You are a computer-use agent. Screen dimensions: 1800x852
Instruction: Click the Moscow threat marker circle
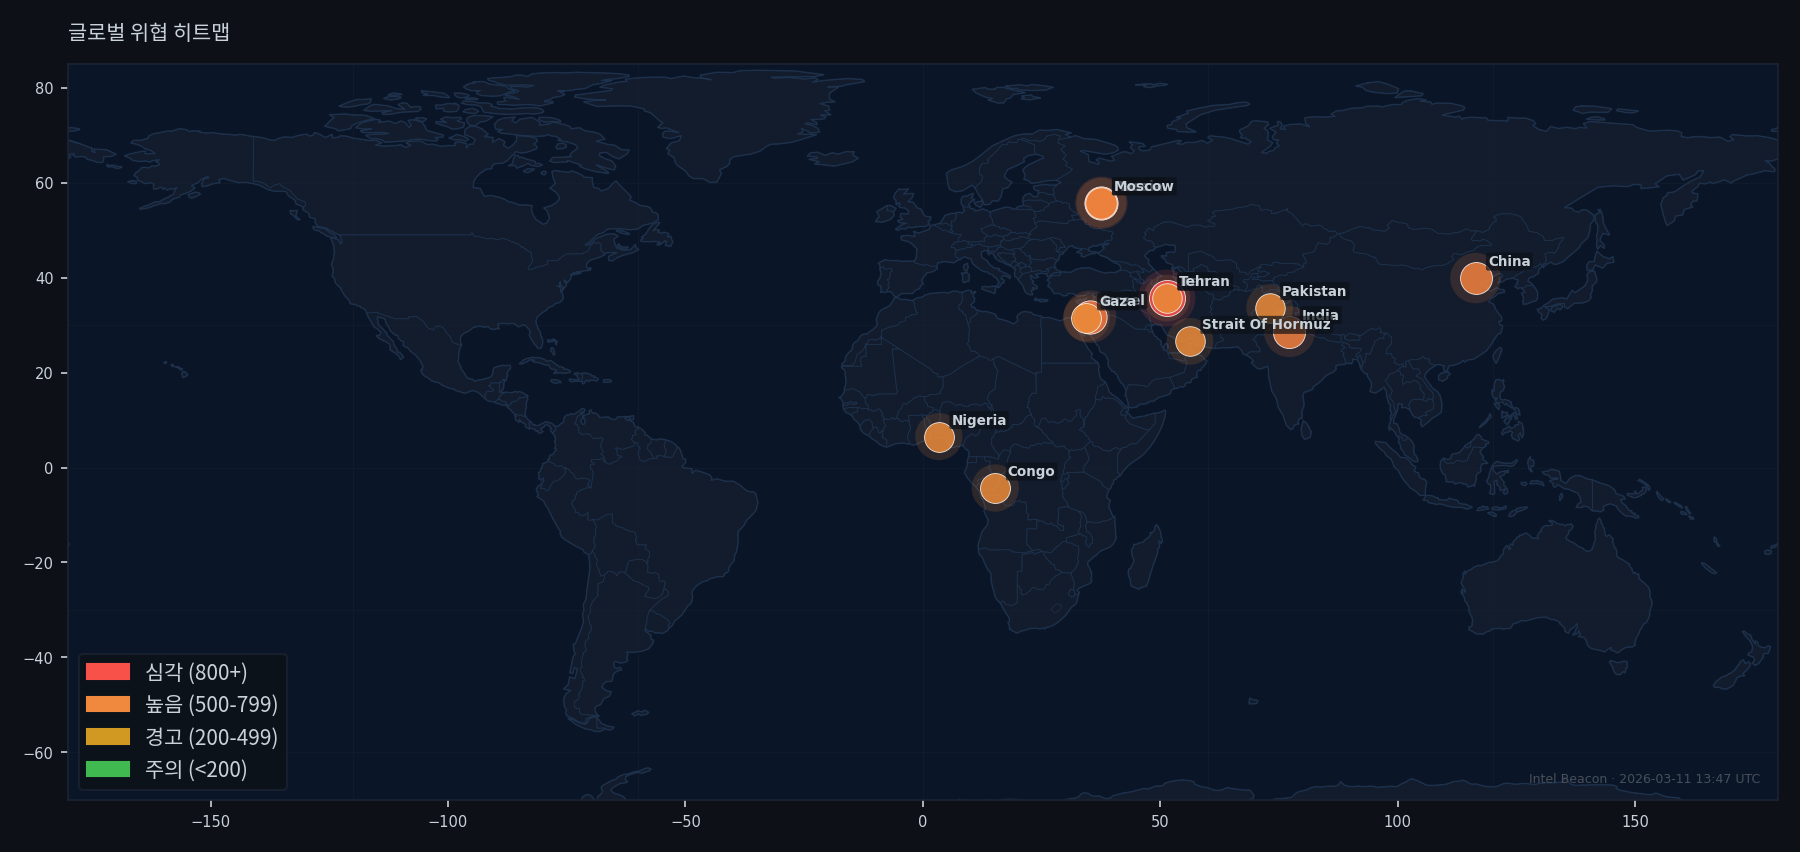(x=1101, y=203)
